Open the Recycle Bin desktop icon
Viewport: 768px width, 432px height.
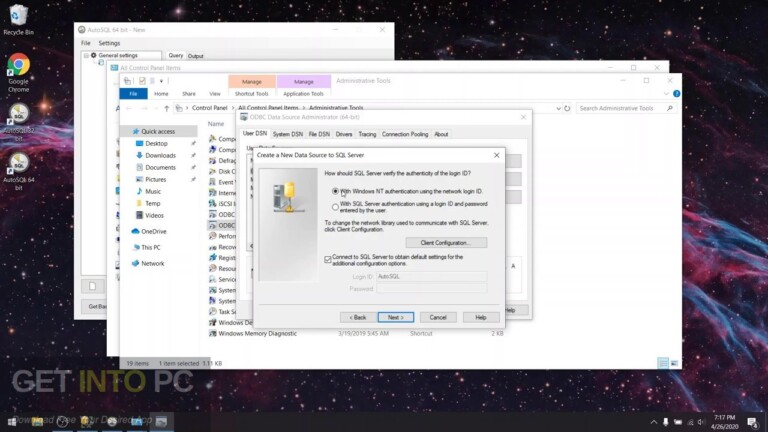pyautogui.click(x=18, y=20)
